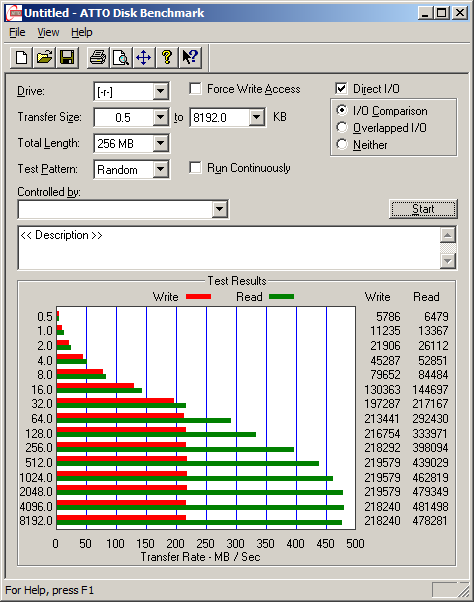This screenshot has width=474, height=602.
Task: Click the New document toolbar icon
Action: point(21,58)
